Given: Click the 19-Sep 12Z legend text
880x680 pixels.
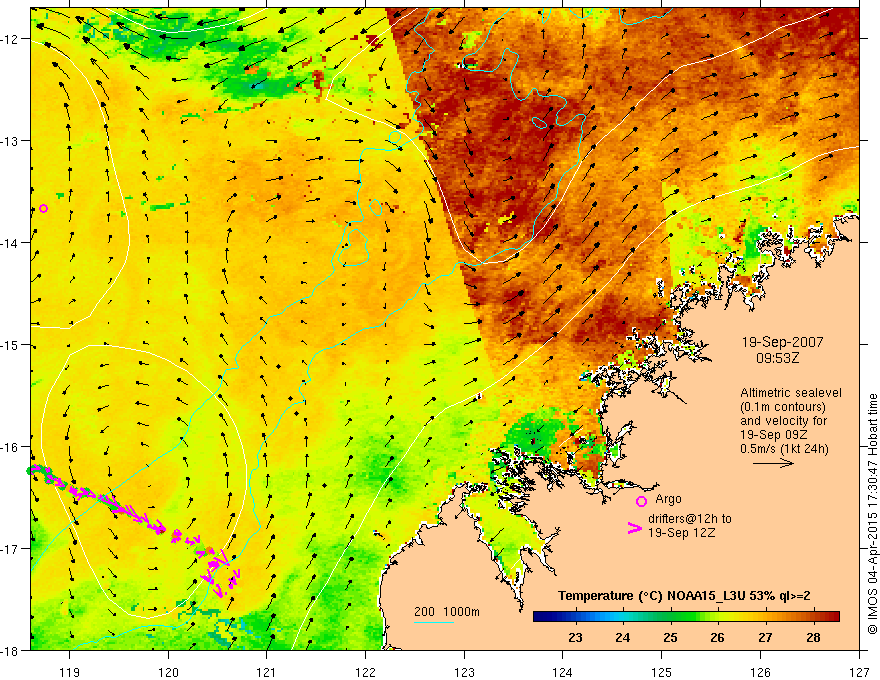Looking at the screenshot, I should click(x=681, y=533).
